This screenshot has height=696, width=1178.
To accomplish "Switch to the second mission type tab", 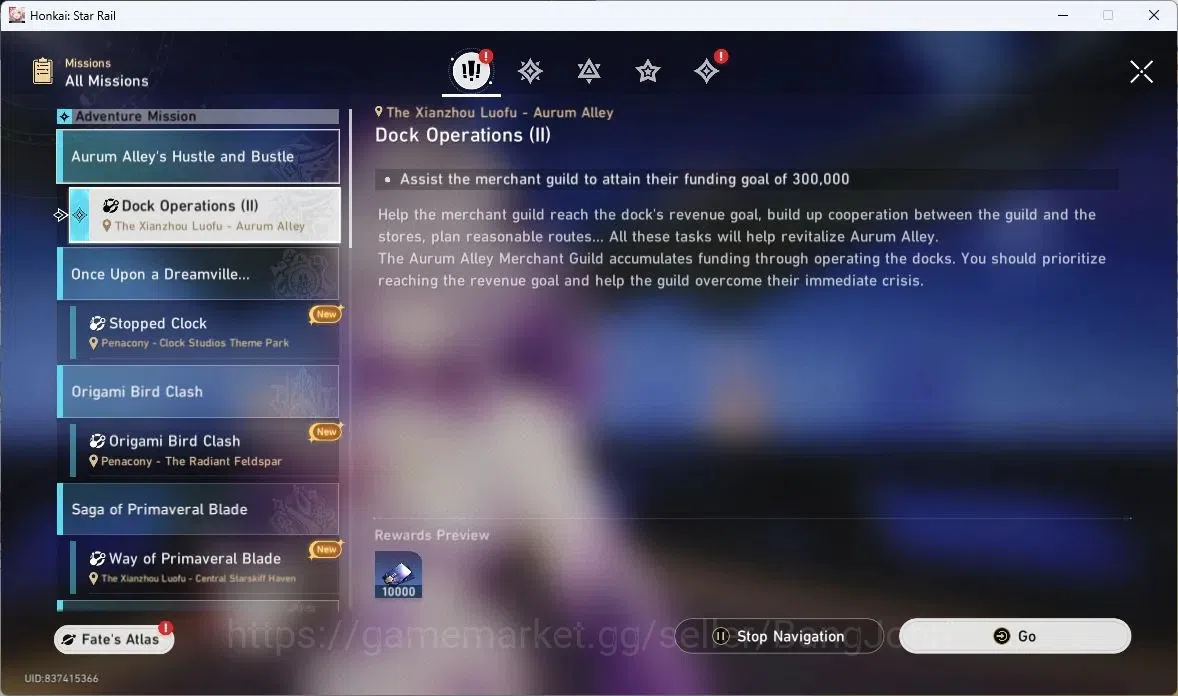I will tap(530, 71).
